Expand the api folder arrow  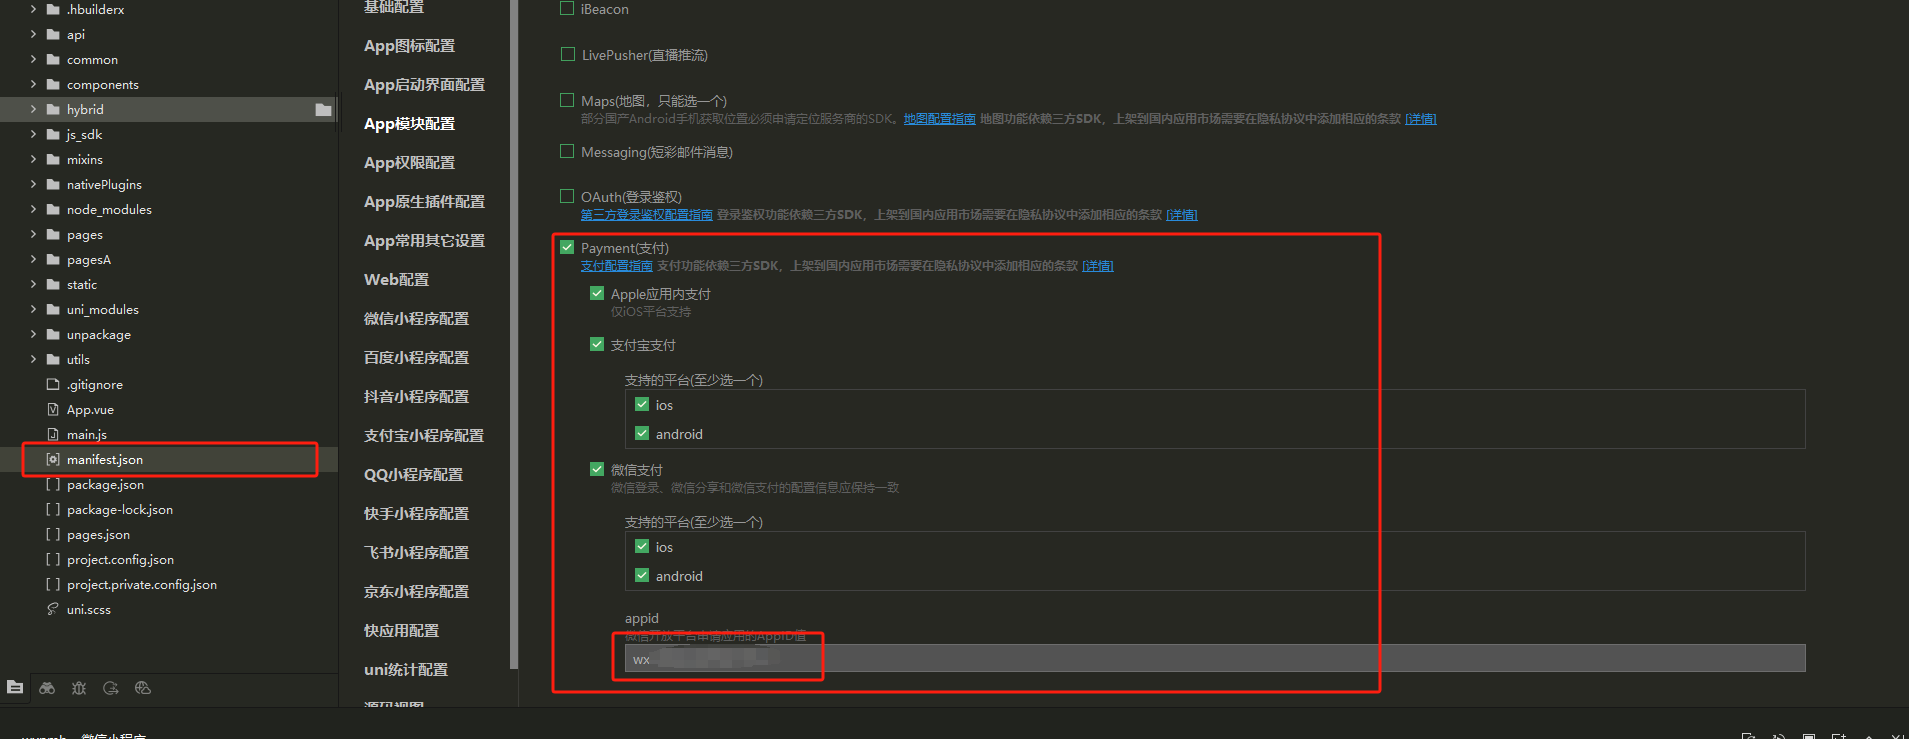pos(33,34)
